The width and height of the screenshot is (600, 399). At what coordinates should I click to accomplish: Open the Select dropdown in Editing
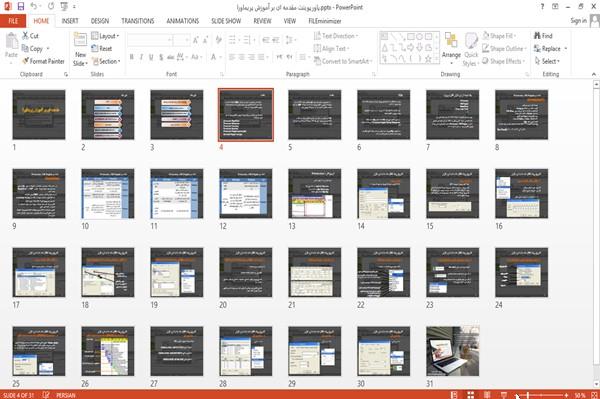pyautogui.click(x=547, y=61)
